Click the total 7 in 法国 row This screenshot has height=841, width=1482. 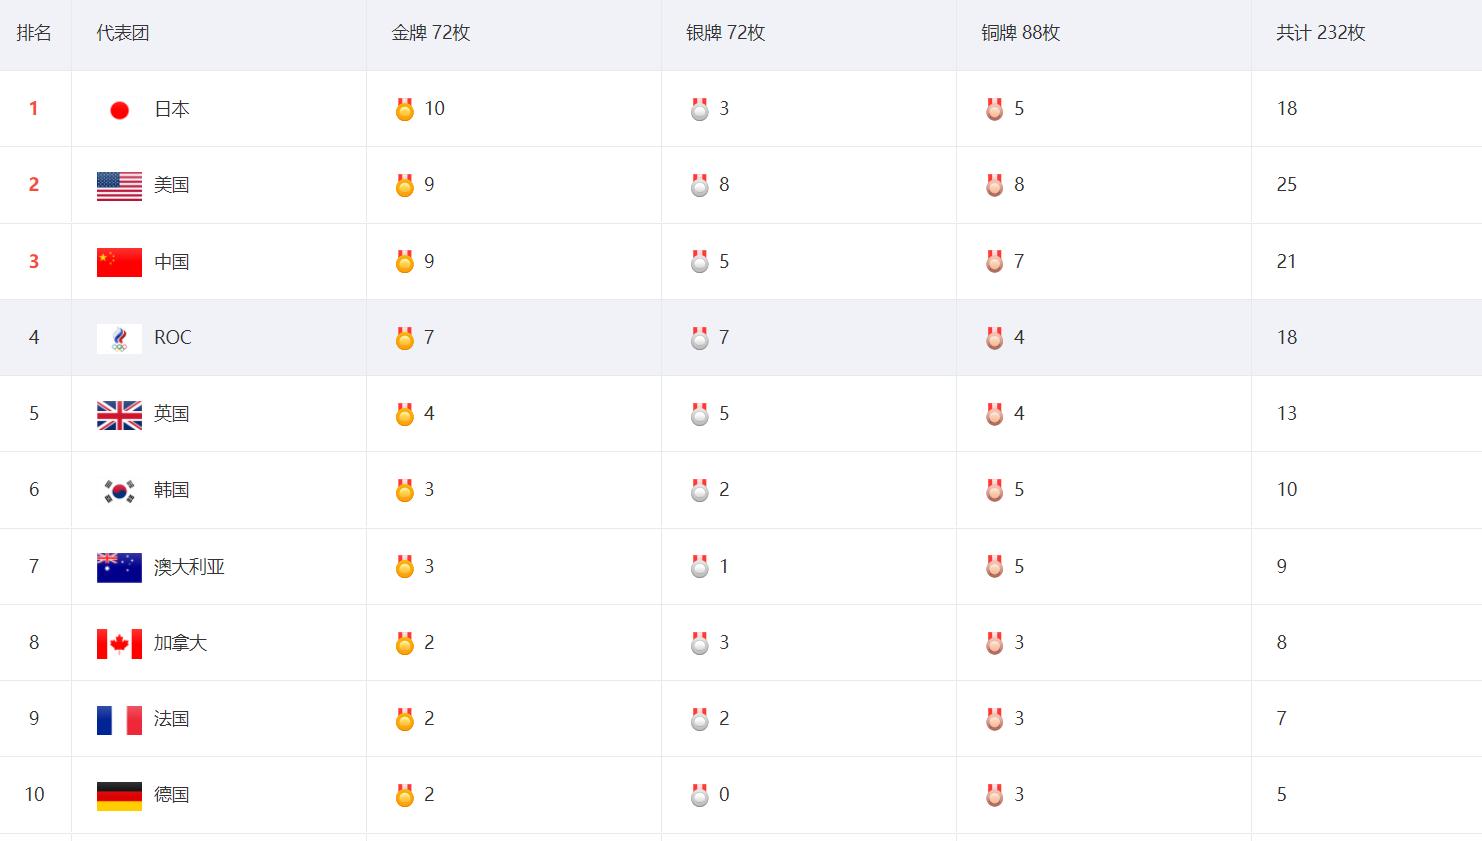pos(1282,719)
